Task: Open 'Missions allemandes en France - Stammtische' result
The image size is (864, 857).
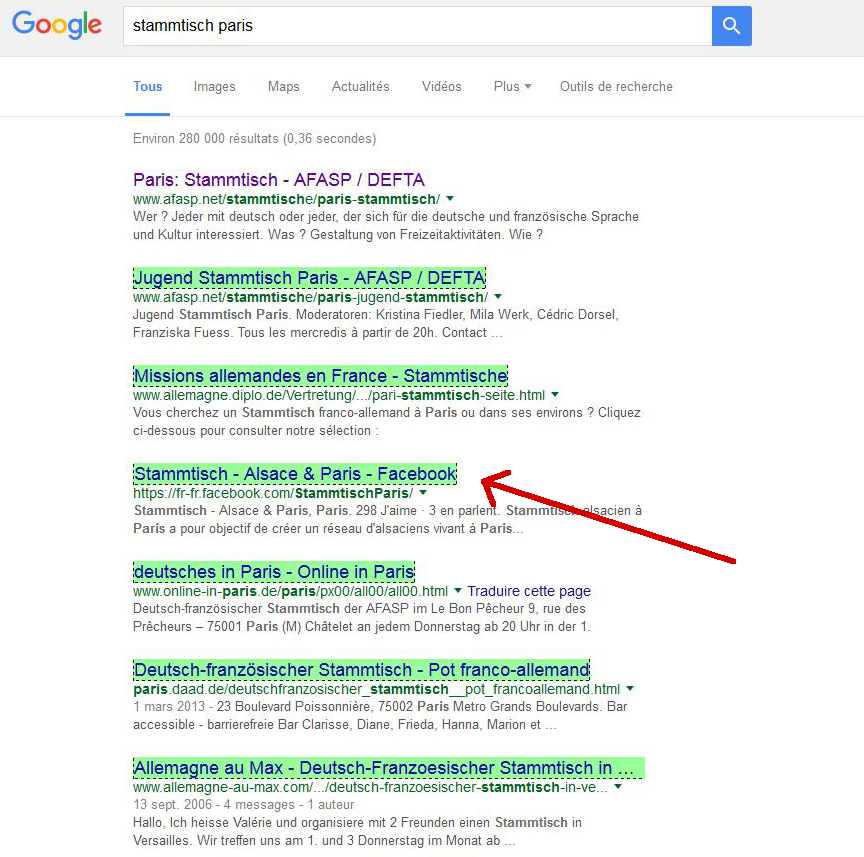Action: click(x=320, y=376)
